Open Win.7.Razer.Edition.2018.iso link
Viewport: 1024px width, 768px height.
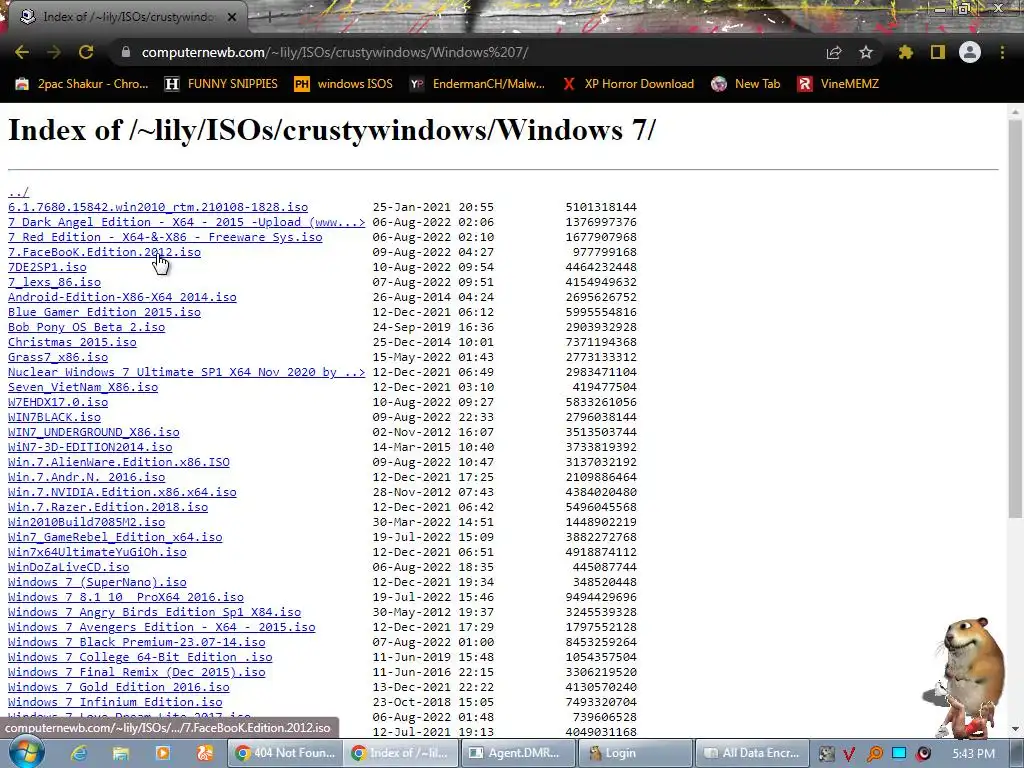tap(108, 507)
